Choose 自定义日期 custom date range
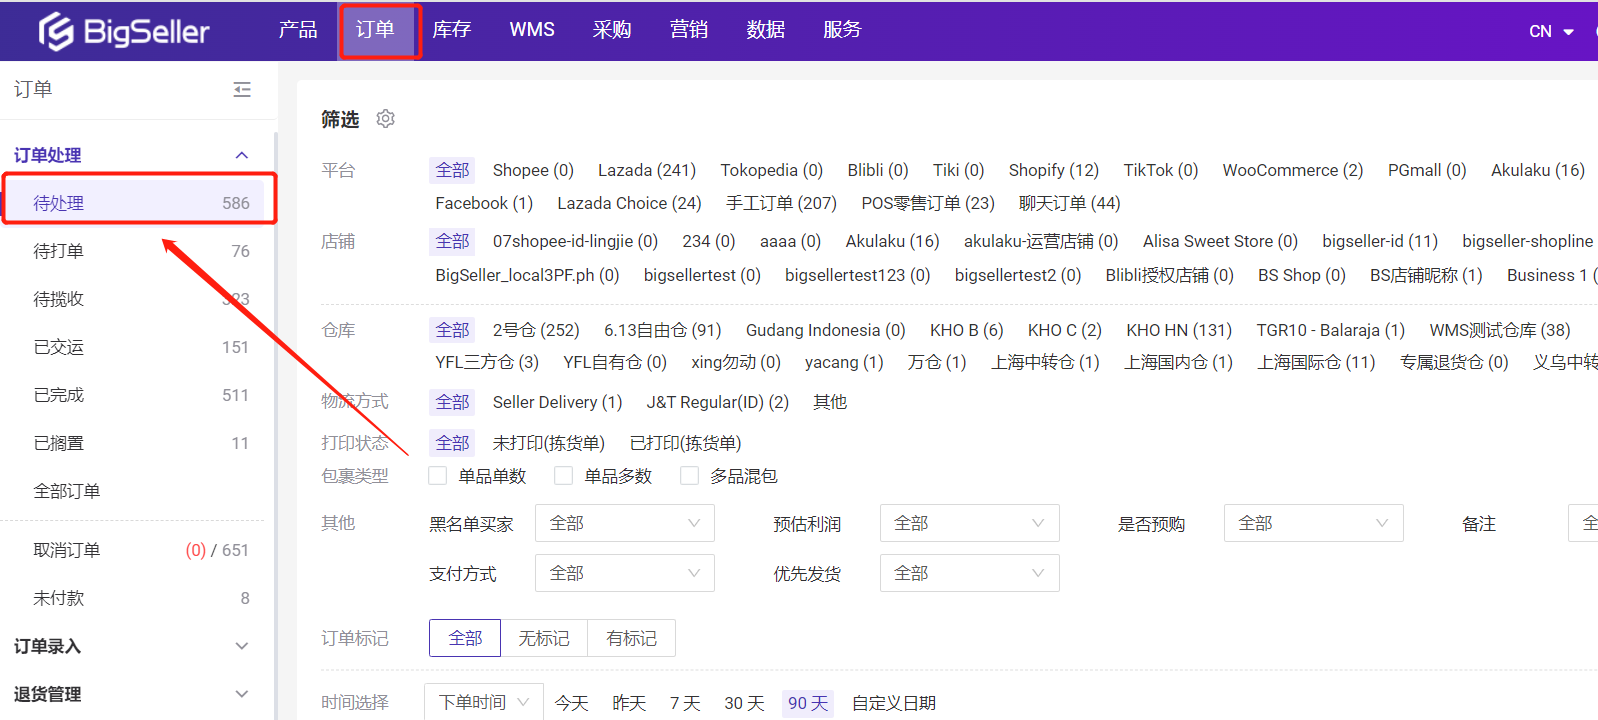1598x720 pixels. pyautogui.click(x=894, y=703)
